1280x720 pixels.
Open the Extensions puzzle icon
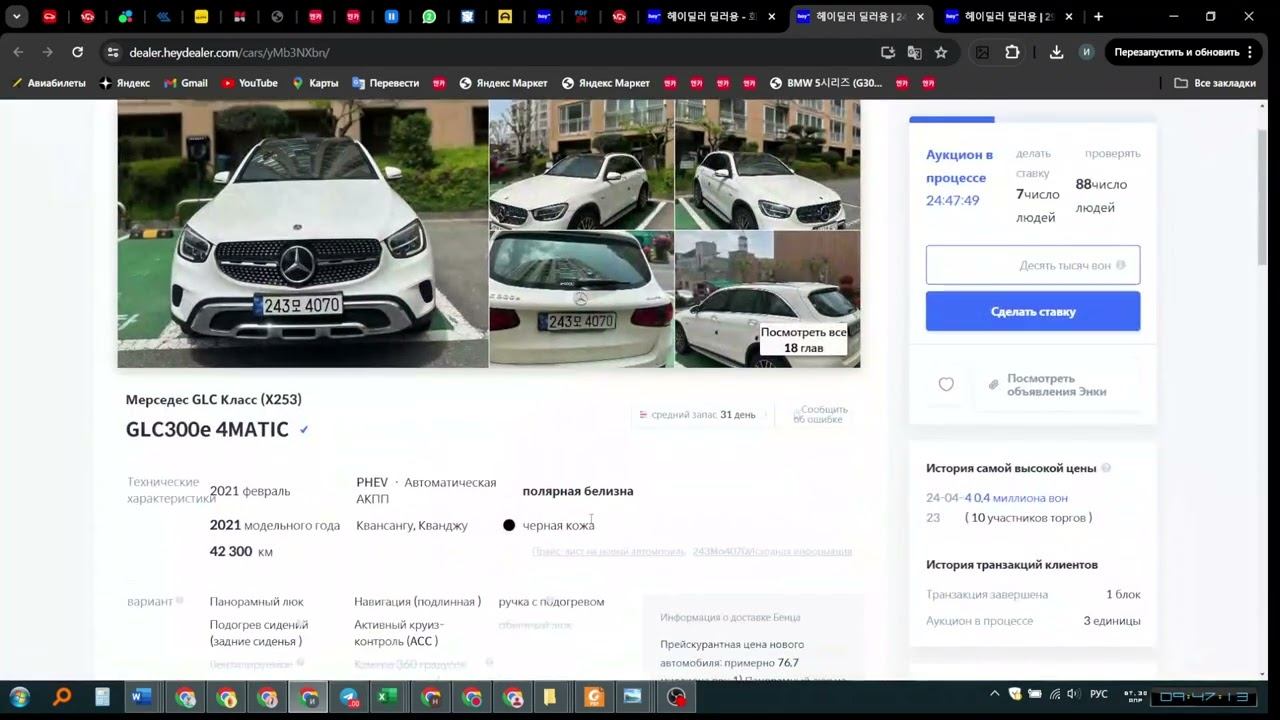pyautogui.click(x=1012, y=52)
